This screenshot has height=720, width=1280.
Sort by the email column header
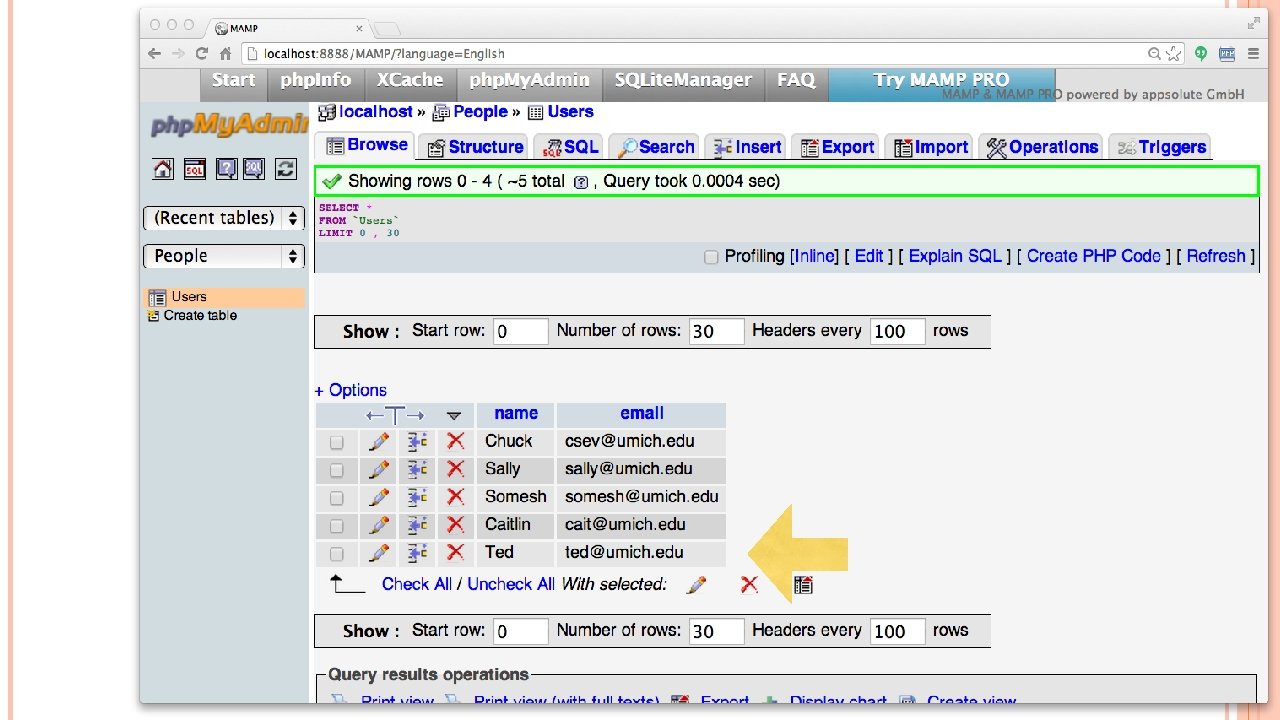pos(642,414)
